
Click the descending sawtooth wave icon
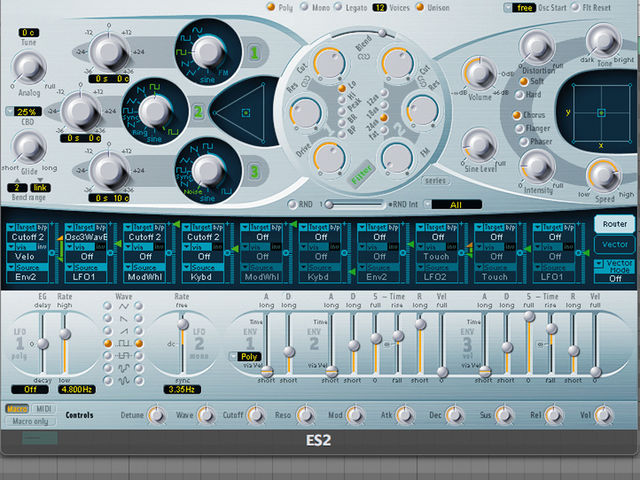click(x=123, y=318)
